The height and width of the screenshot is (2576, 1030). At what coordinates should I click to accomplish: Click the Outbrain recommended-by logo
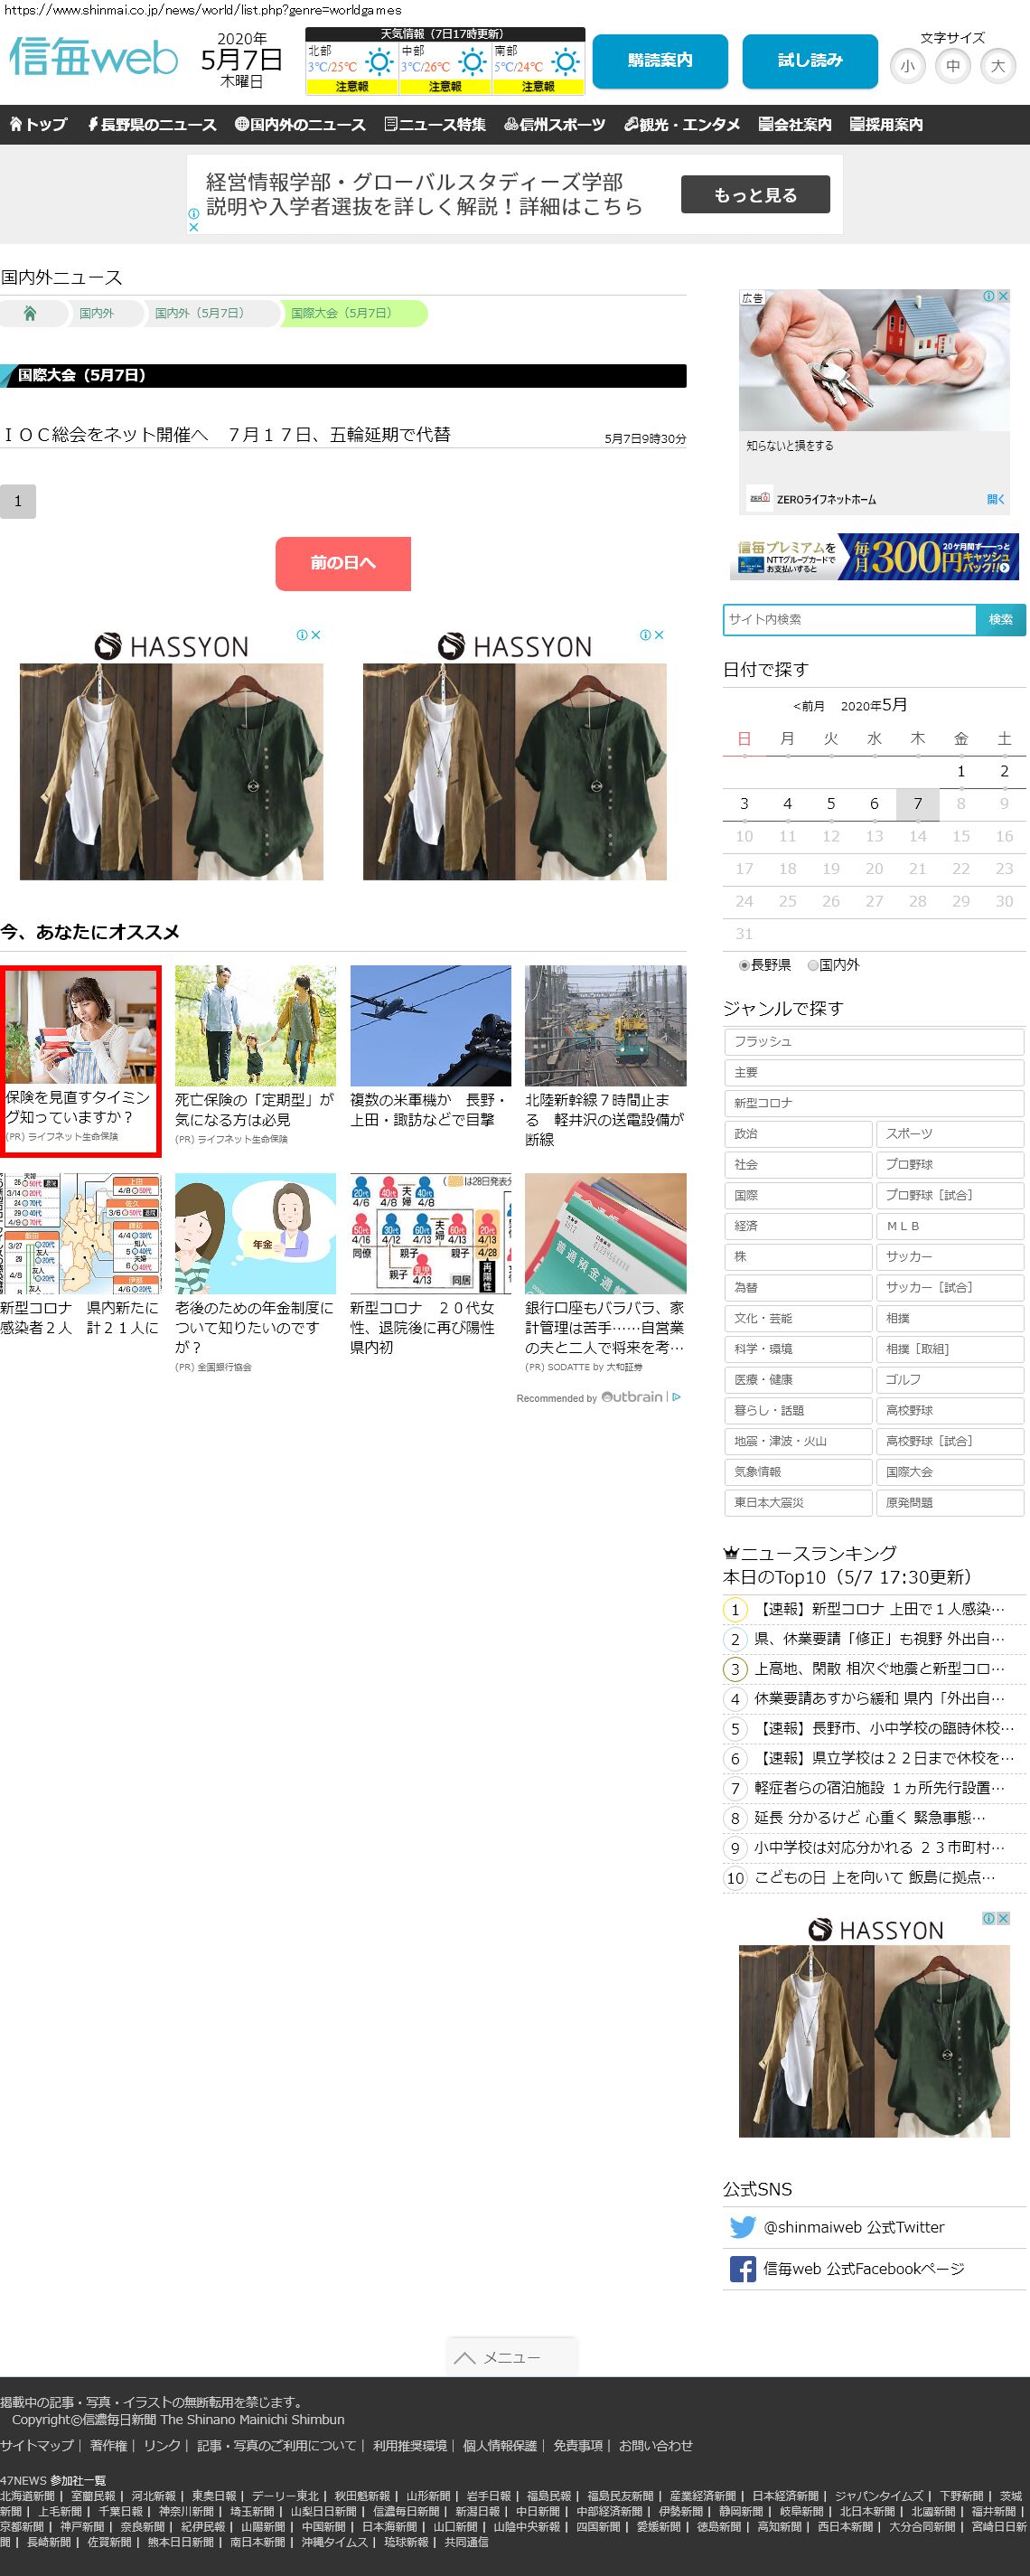tap(632, 1397)
